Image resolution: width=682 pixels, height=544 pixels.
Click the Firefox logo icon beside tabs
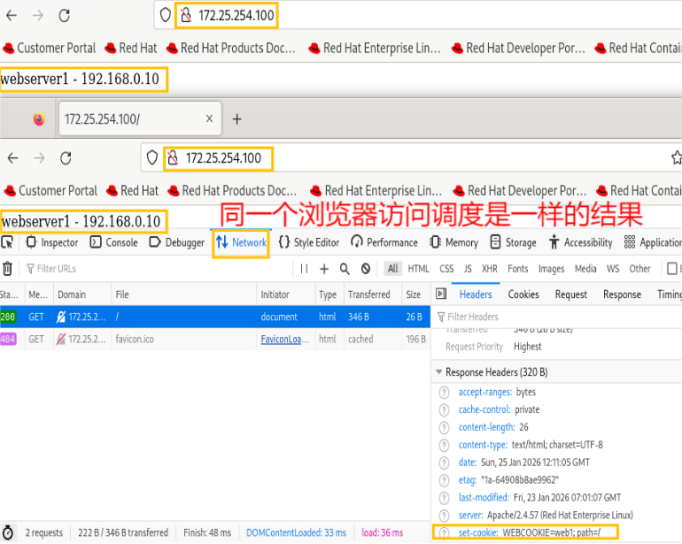(39, 119)
